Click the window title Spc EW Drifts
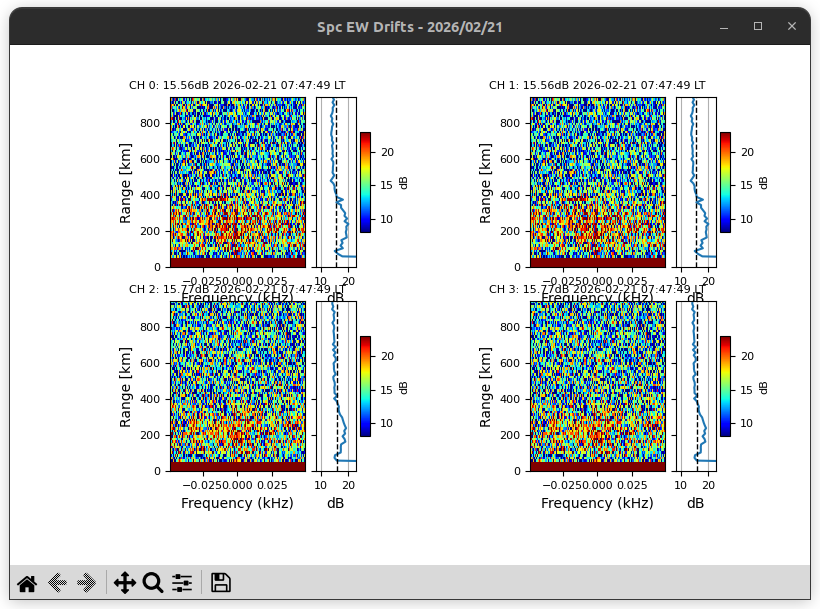The width and height of the screenshot is (820, 609). tap(409, 27)
